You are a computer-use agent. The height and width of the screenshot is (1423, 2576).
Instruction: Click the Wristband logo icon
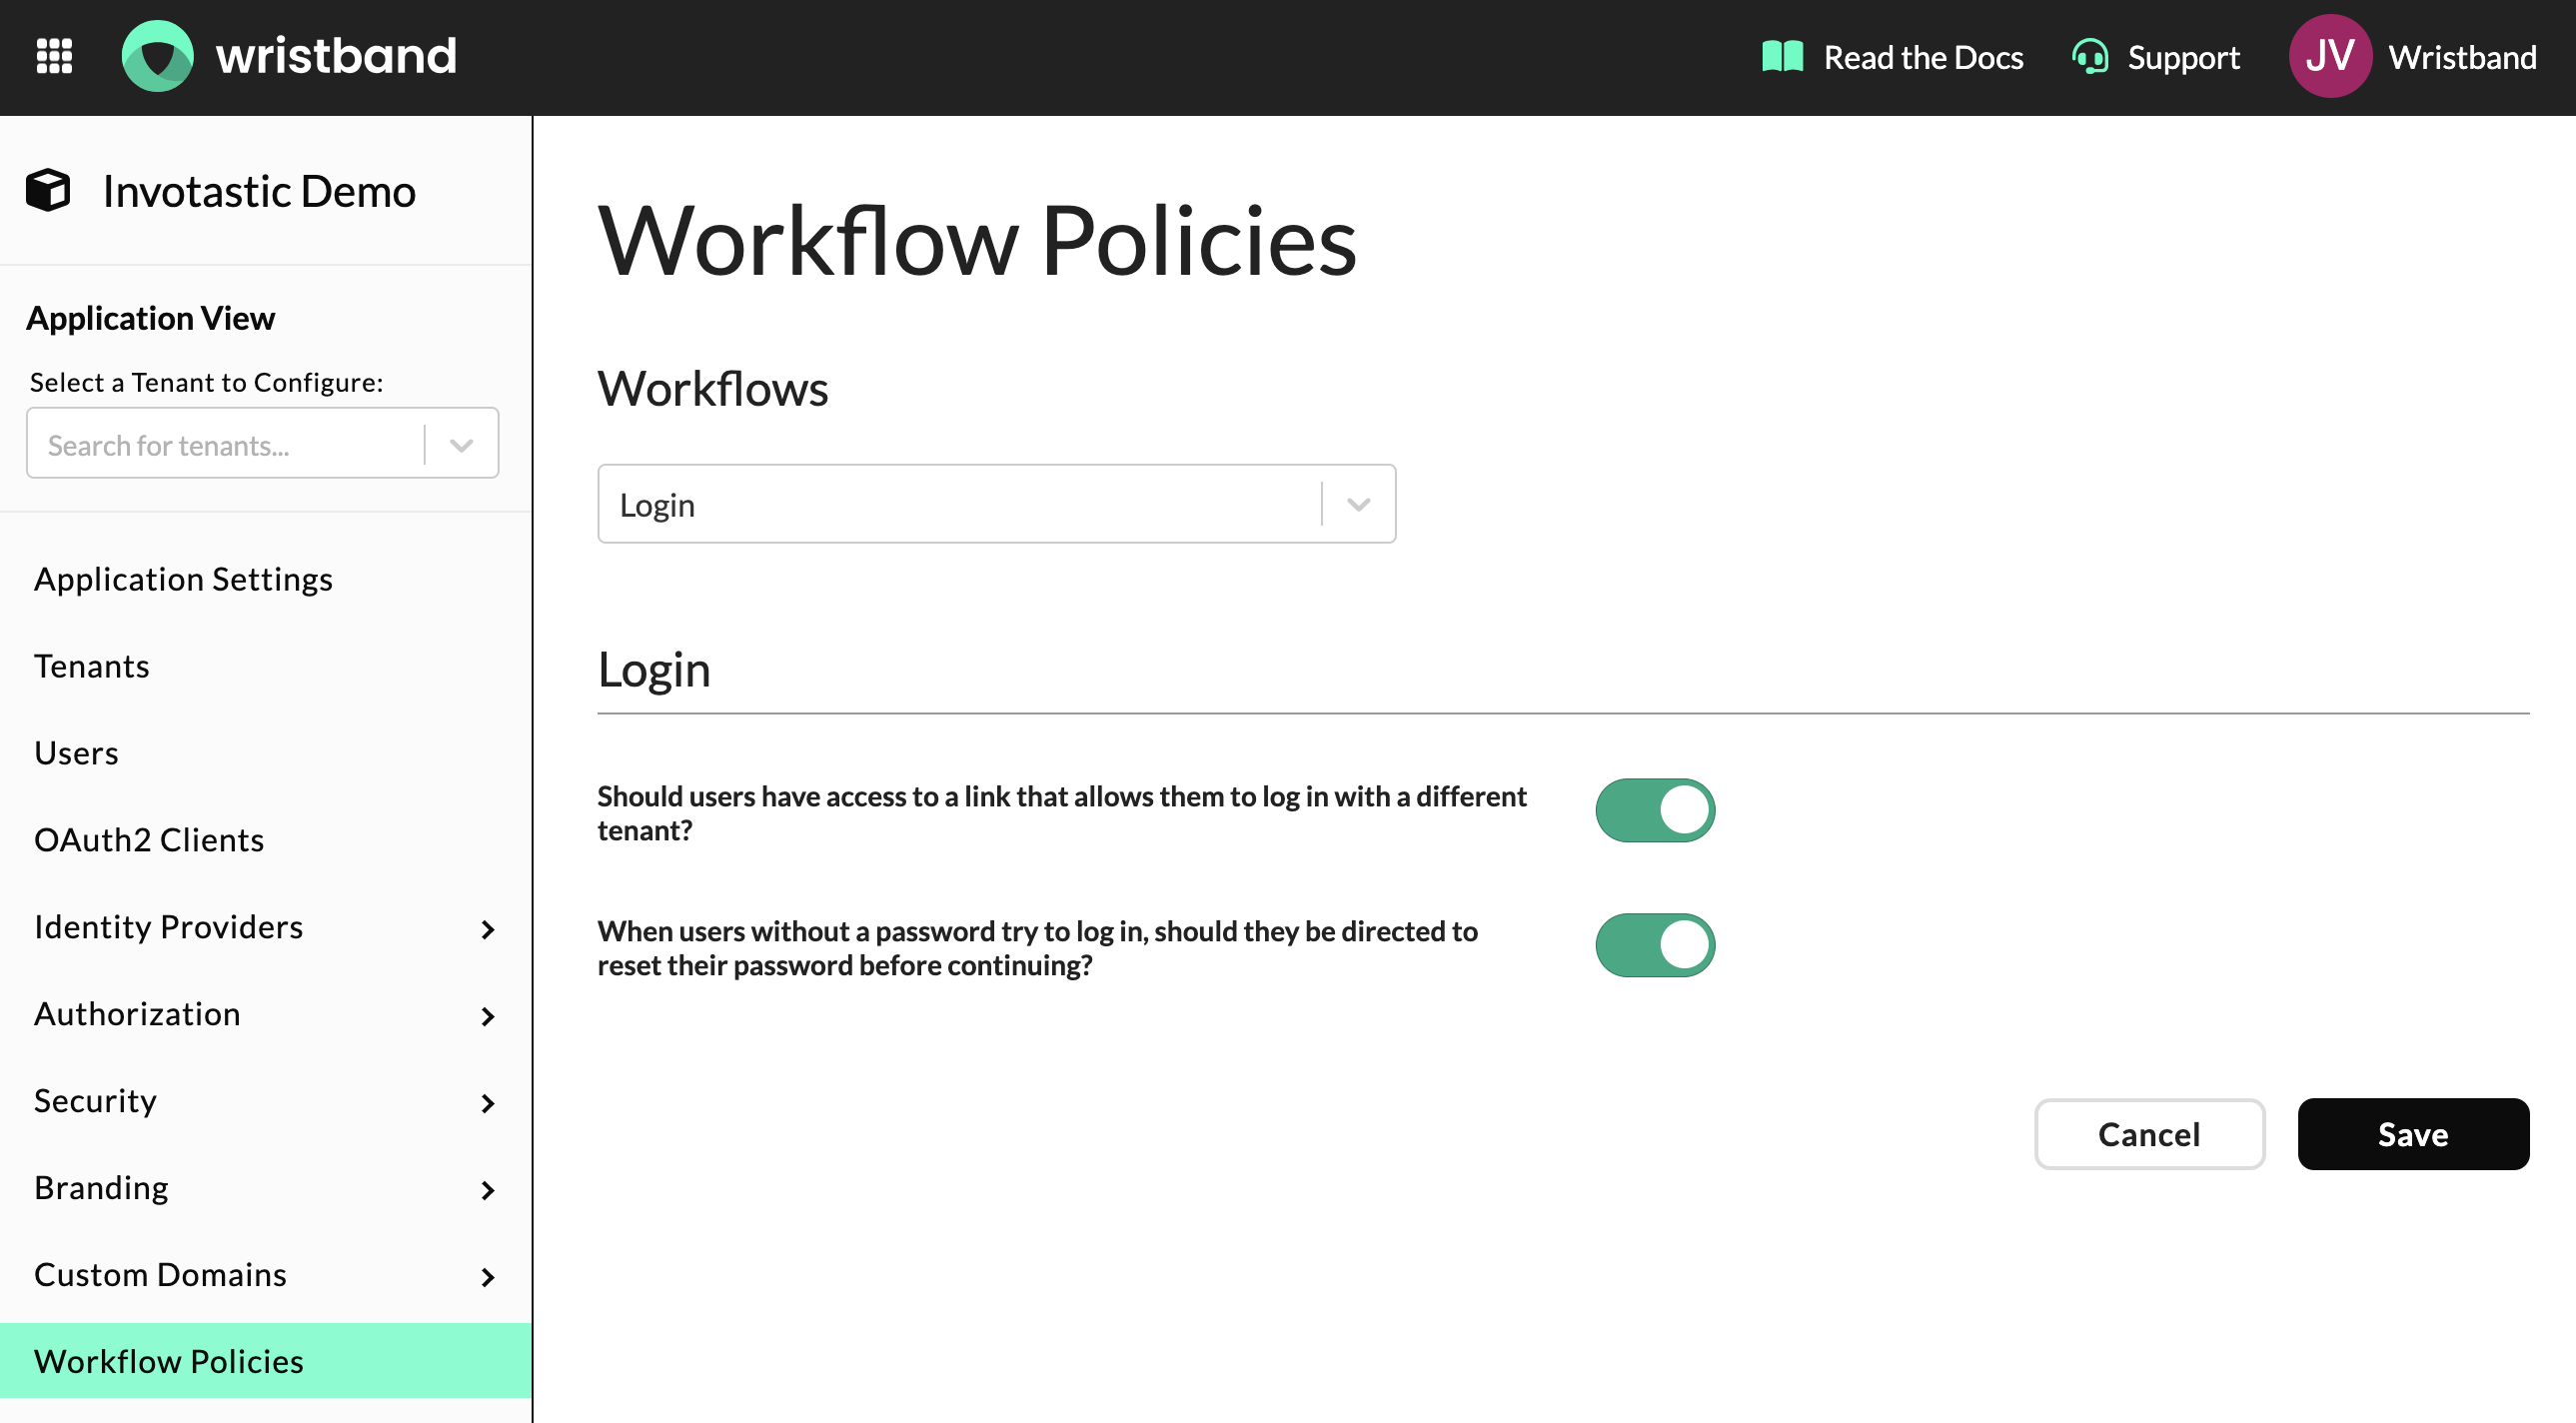point(158,56)
